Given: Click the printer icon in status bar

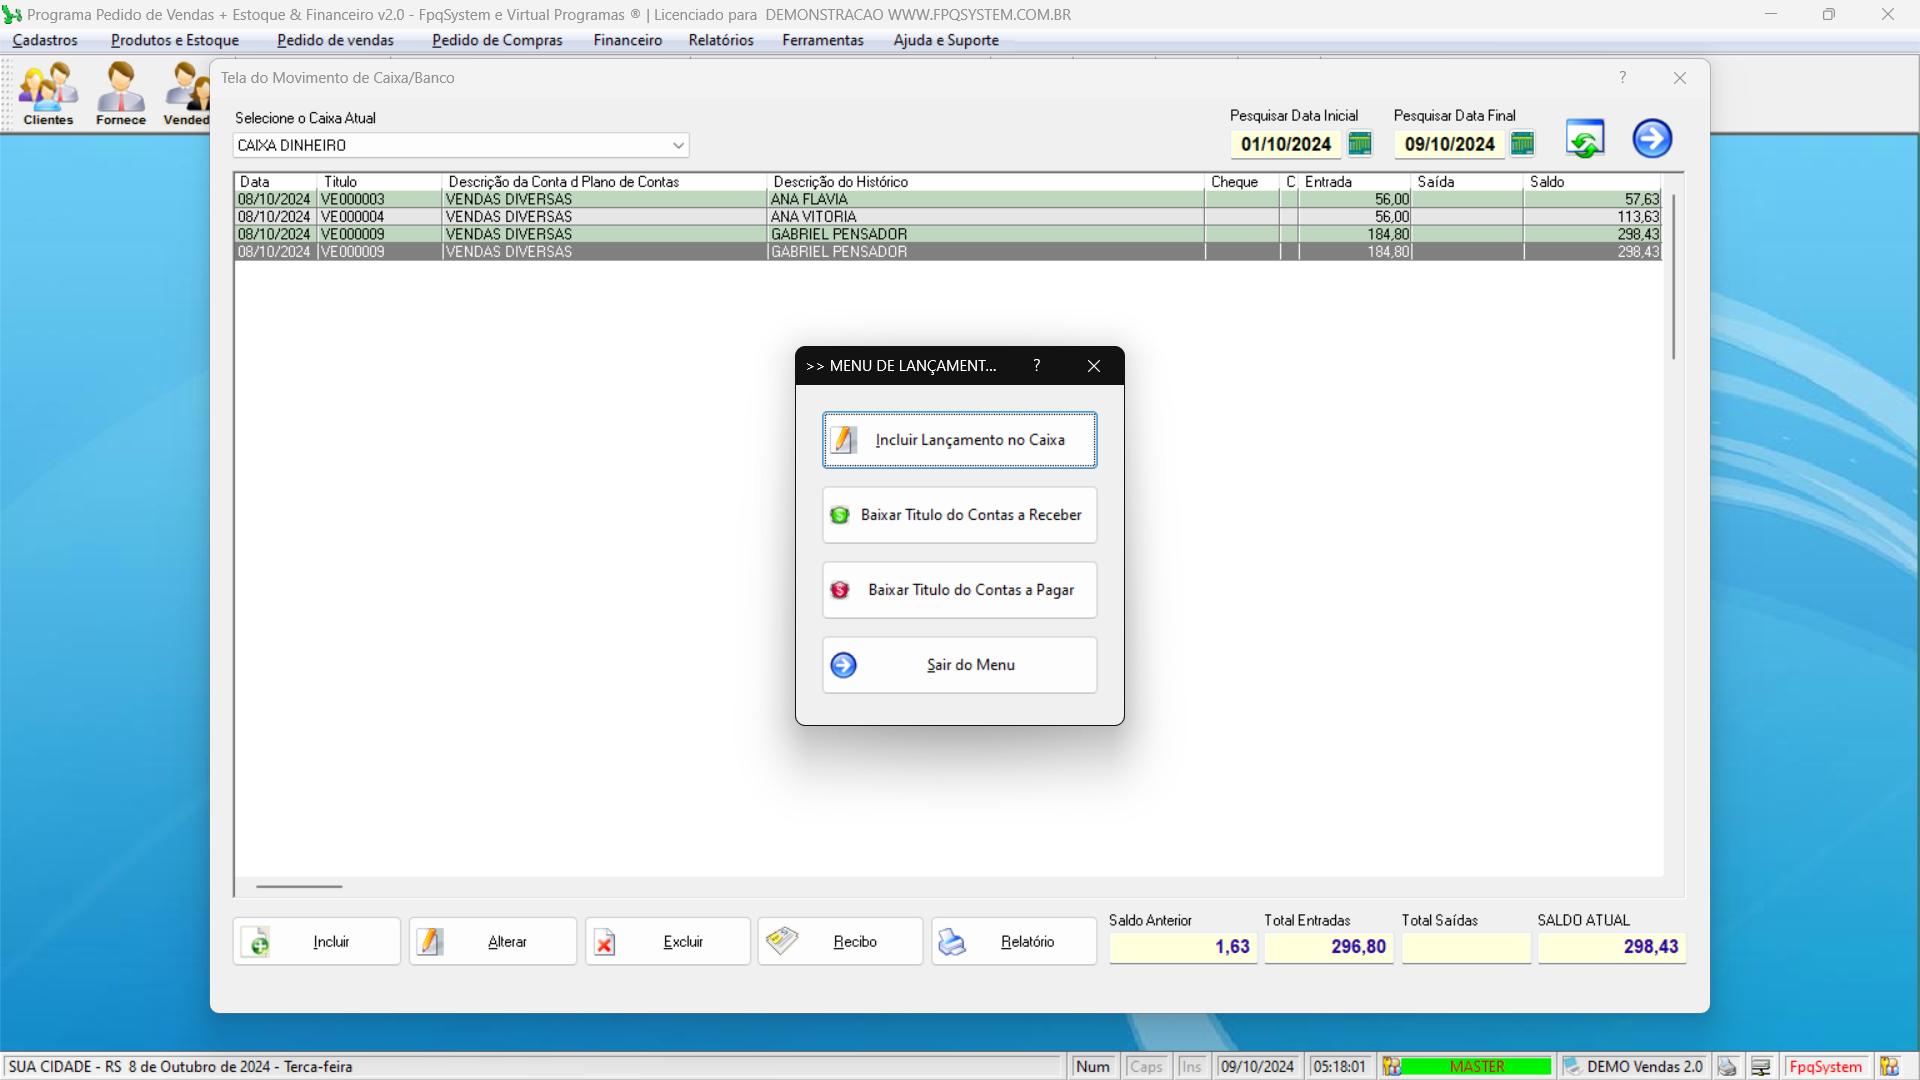Looking at the screenshot, I should (x=1727, y=1067).
